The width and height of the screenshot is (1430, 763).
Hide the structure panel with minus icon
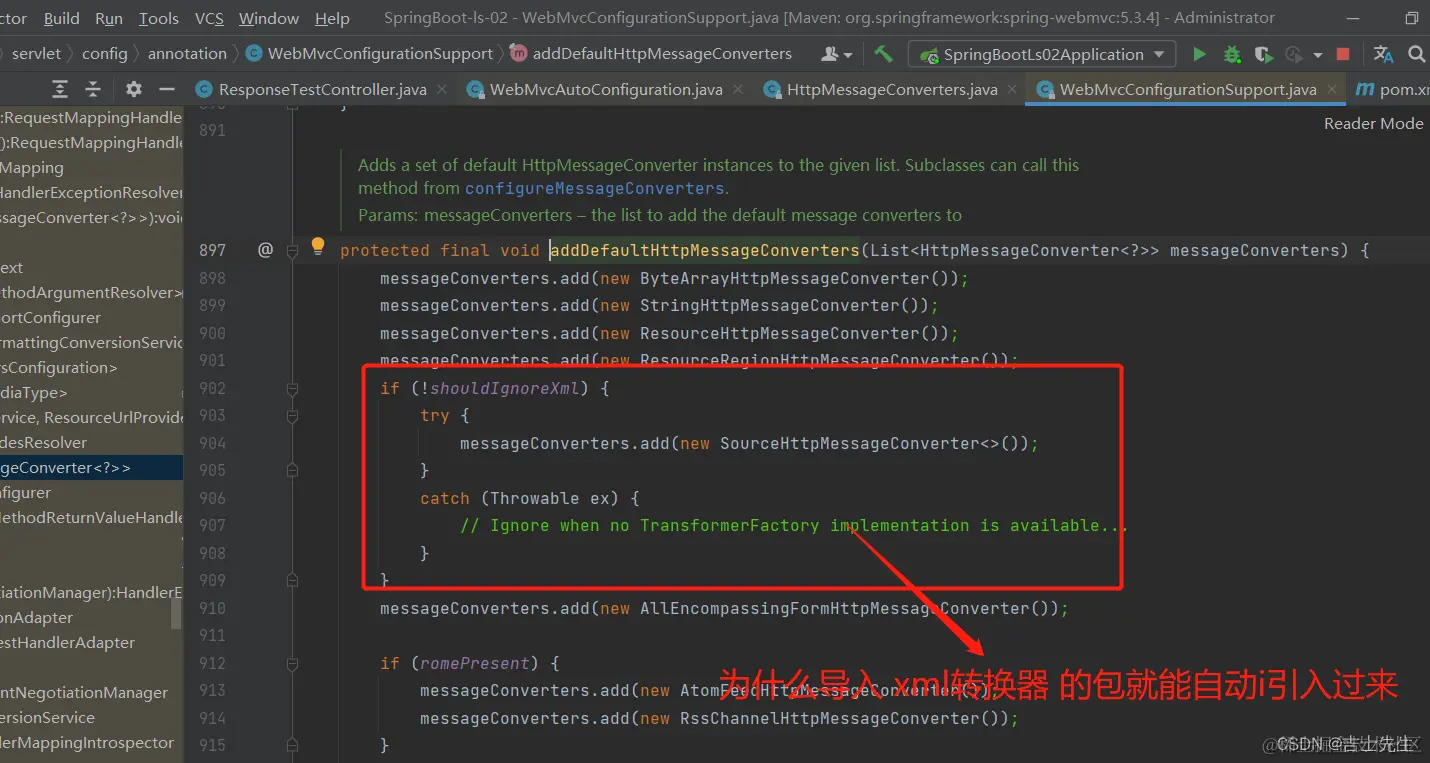[167, 89]
